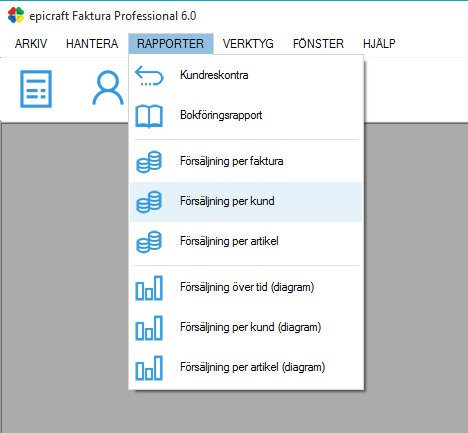468x433 pixels.
Task: Open the FÖNSTER menu
Action: point(318,44)
